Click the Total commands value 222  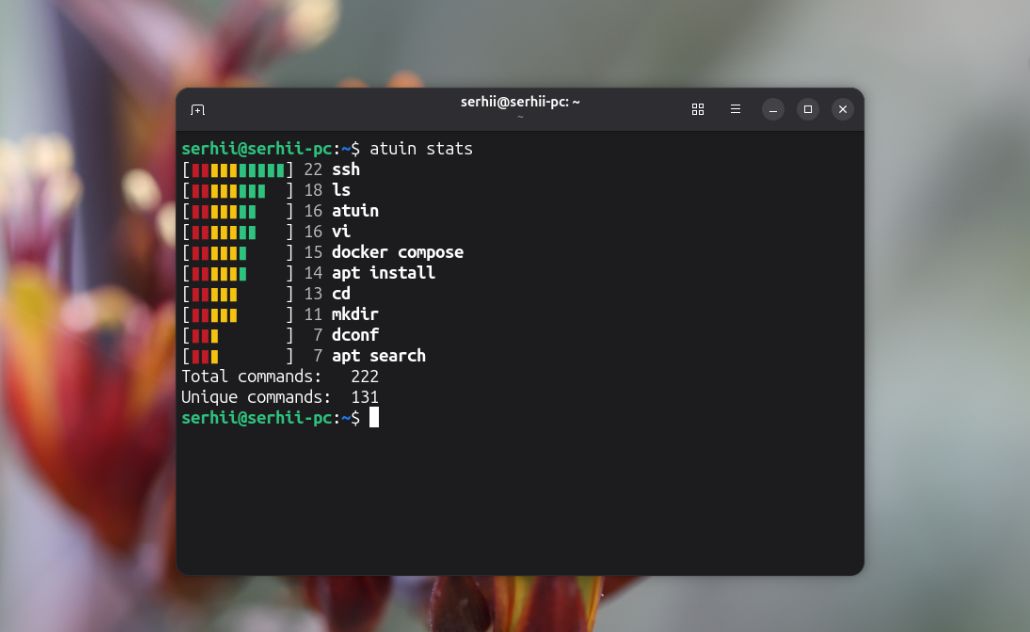click(x=364, y=377)
